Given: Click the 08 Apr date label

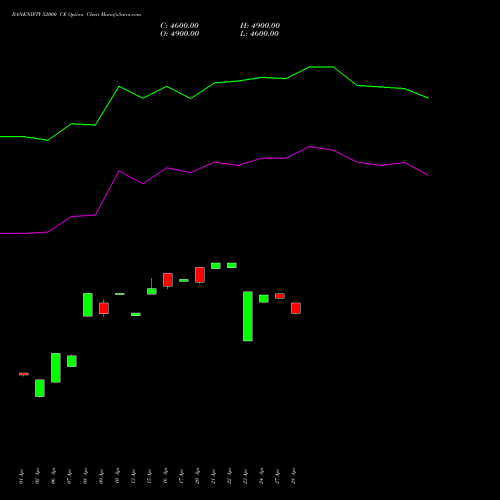Looking at the screenshot, I should tap(85, 476).
